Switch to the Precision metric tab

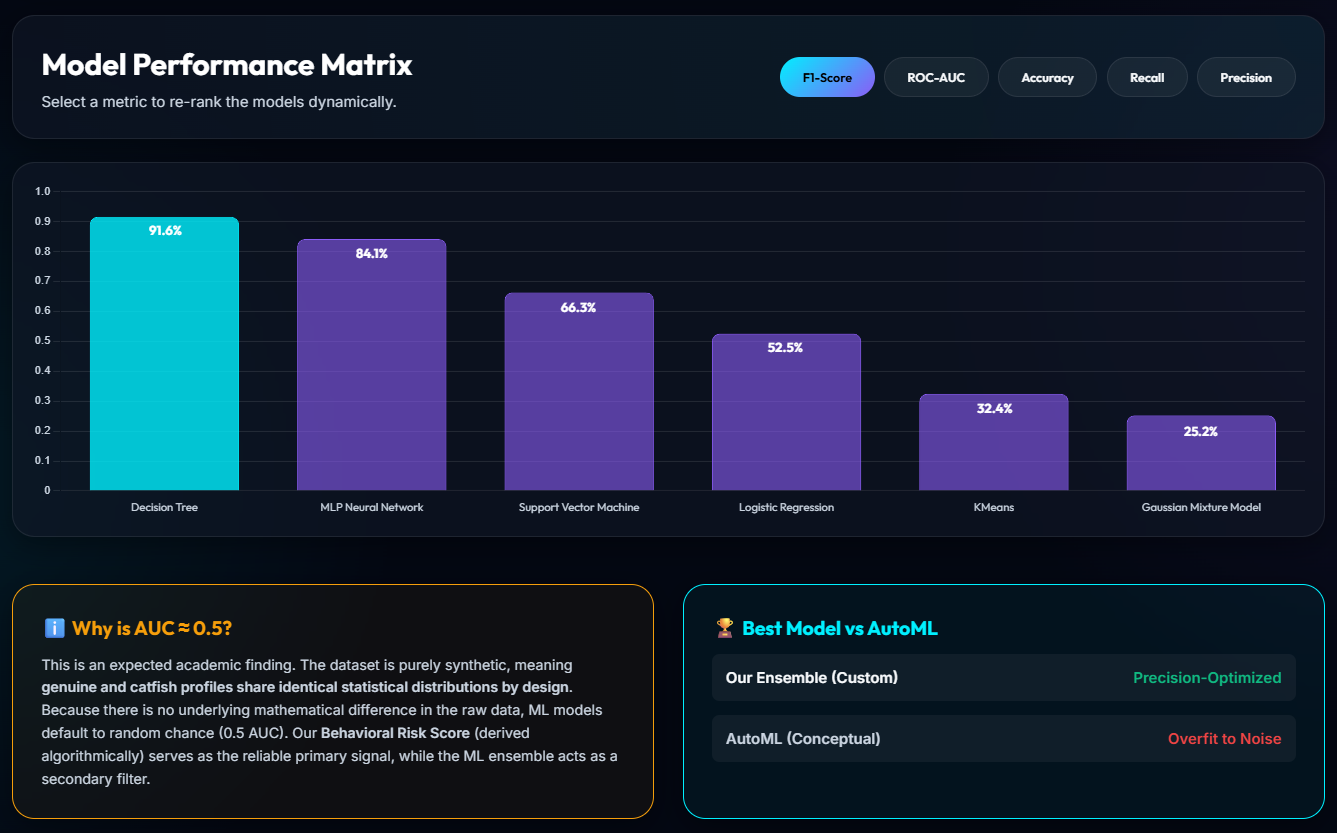[1246, 77]
